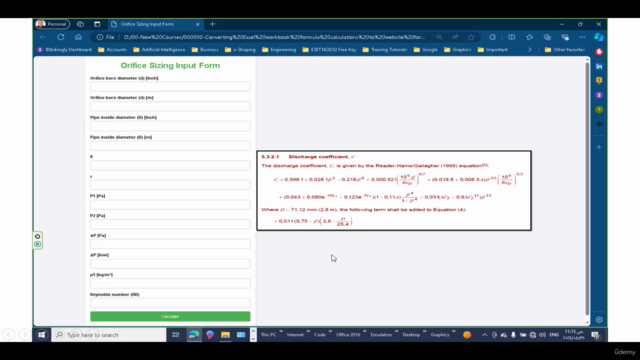The height and width of the screenshot is (360, 640).
Task: Open the settings and more ellipsis menu
Action: 582,37
